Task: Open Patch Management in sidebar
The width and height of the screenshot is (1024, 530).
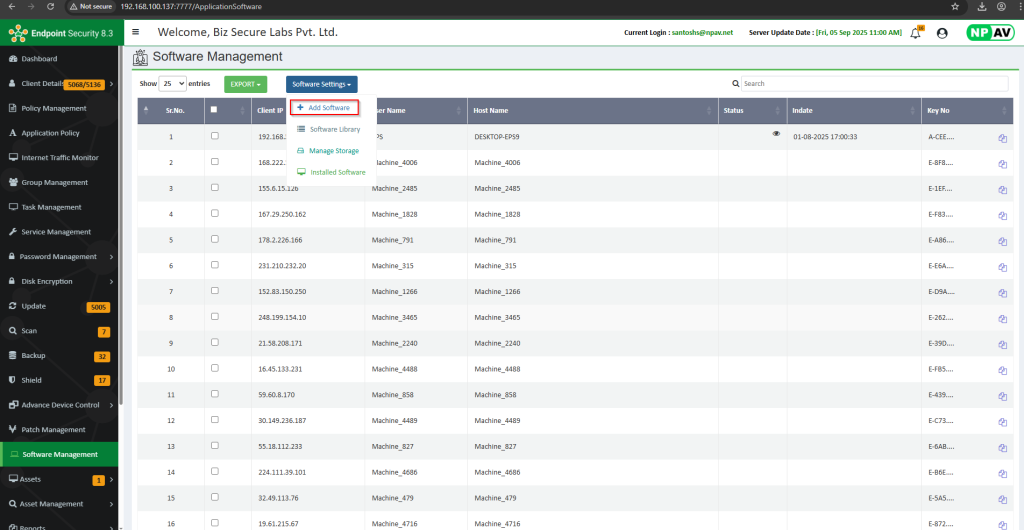Action: click(53, 429)
